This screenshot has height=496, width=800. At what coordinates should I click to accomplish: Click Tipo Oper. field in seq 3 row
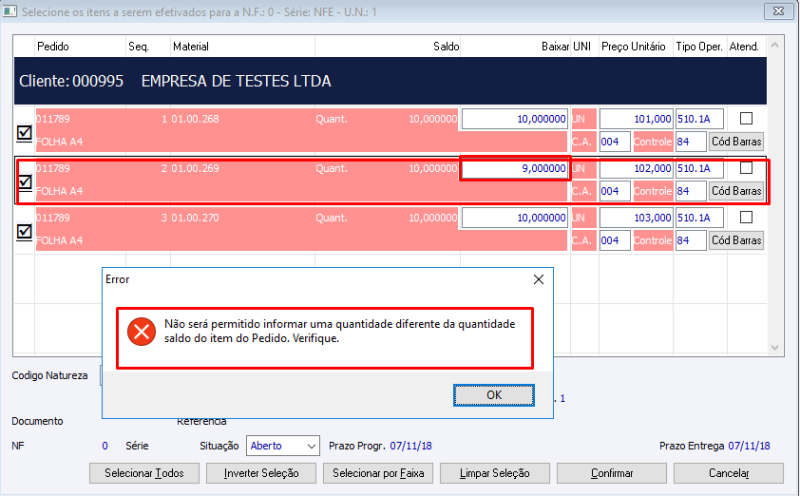point(699,218)
